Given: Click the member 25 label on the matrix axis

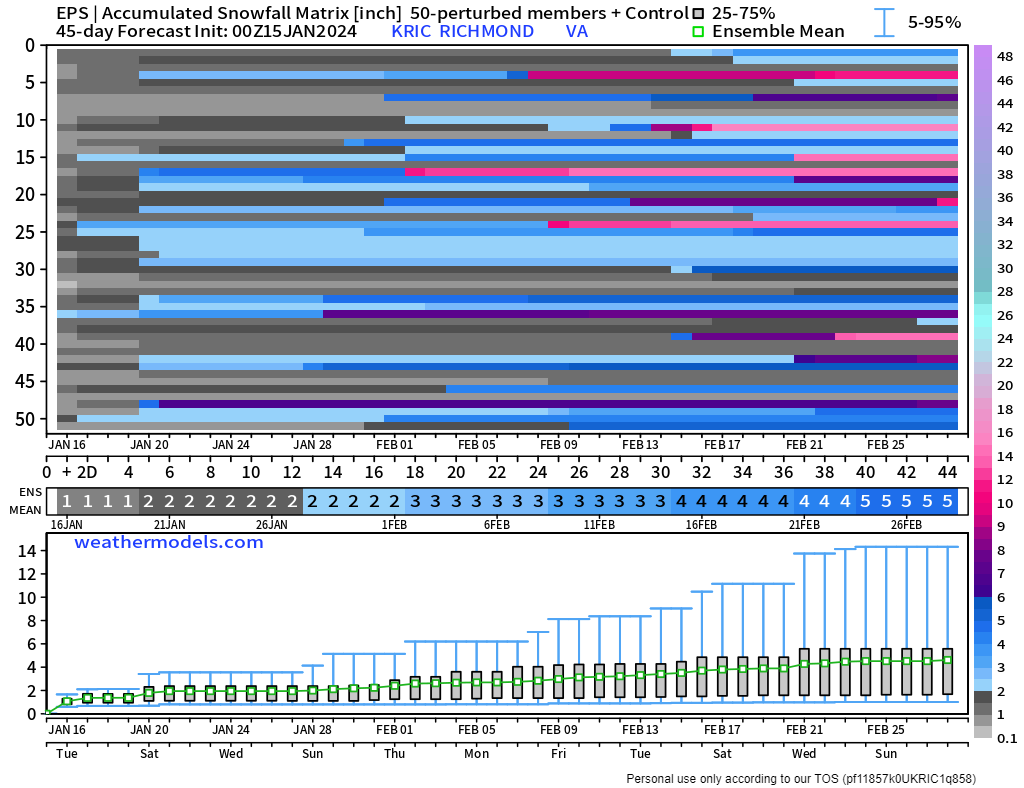Looking at the screenshot, I should (x=25, y=232).
